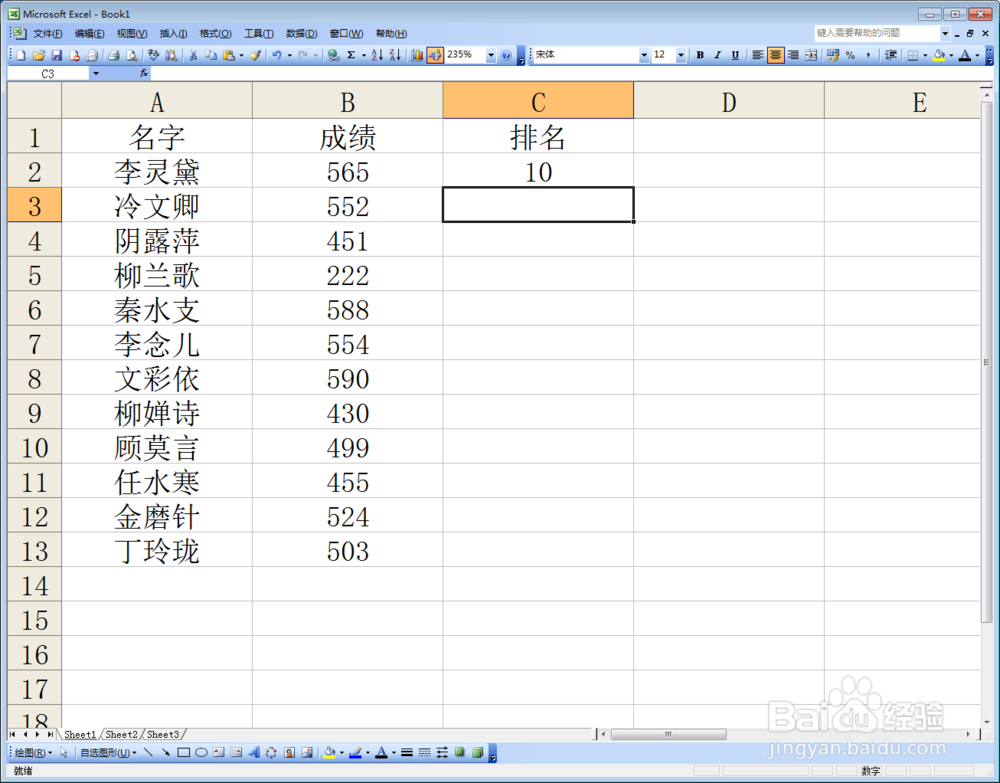Select the Oval shape tool
The image size is (1000, 783).
click(x=201, y=752)
